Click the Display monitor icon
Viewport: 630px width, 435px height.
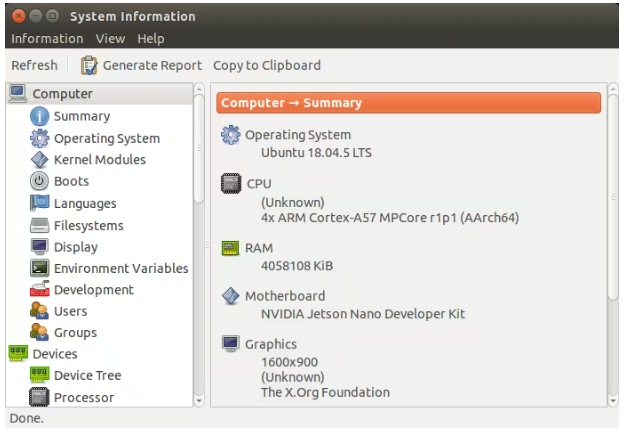pyautogui.click(x=40, y=247)
